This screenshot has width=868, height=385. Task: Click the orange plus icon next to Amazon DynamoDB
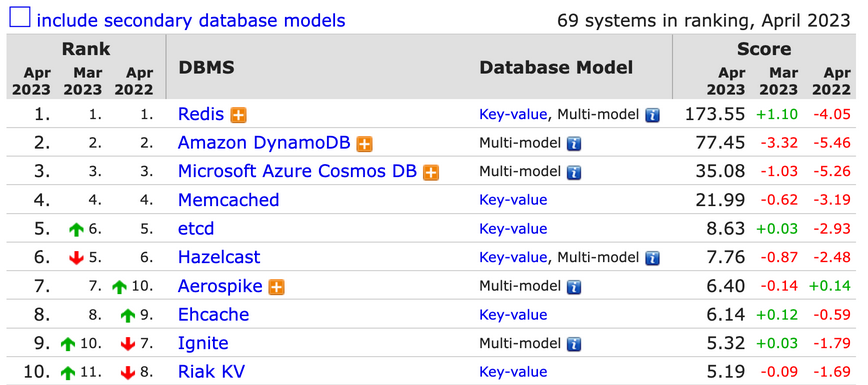point(364,144)
